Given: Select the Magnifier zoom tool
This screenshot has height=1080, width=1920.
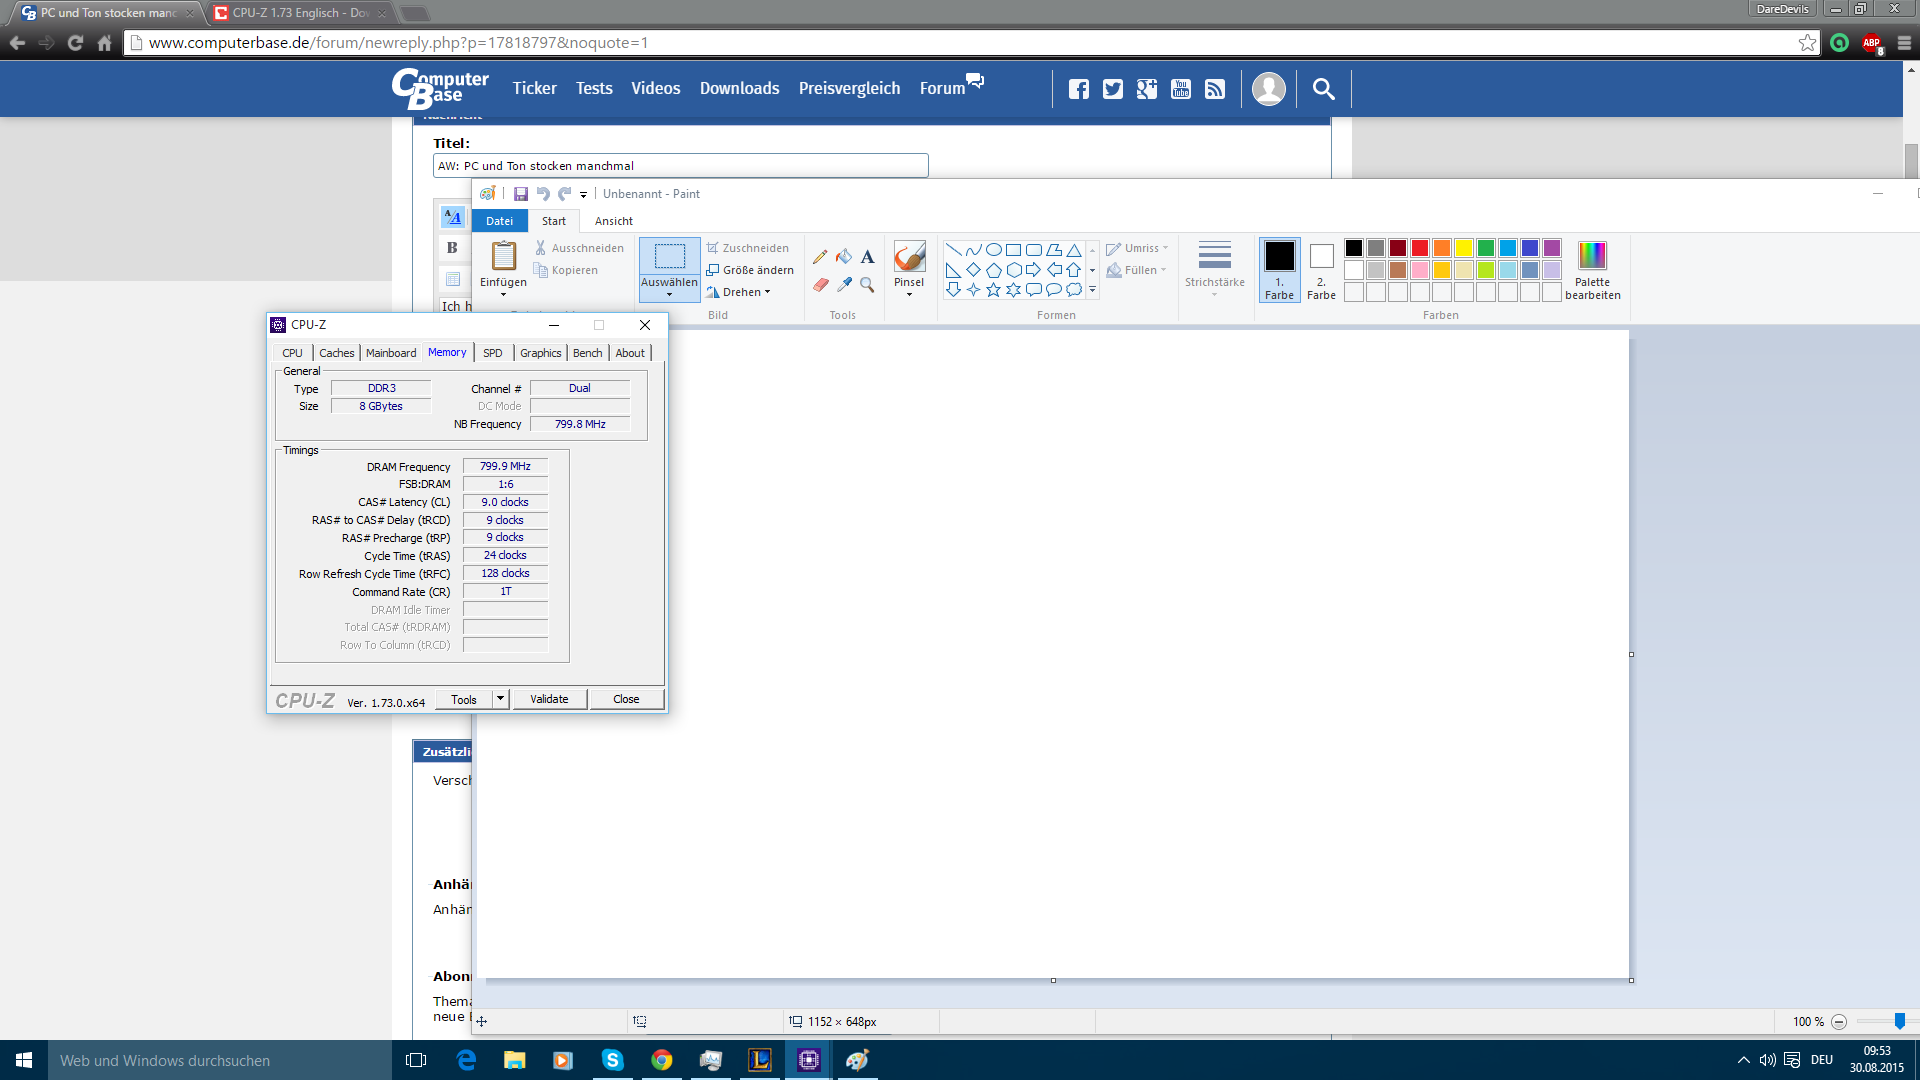Looking at the screenshot, I should click(867, 285).
